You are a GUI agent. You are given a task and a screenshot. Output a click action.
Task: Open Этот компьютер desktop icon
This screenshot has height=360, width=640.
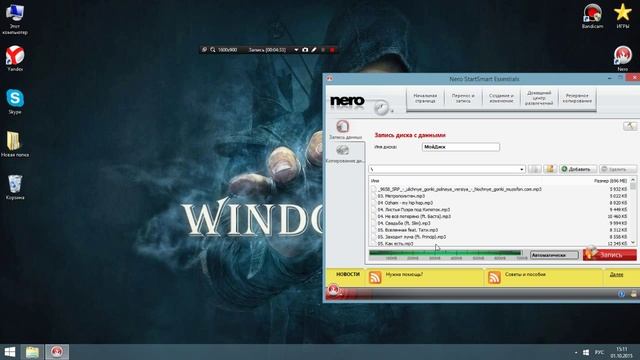click(15, 19)
